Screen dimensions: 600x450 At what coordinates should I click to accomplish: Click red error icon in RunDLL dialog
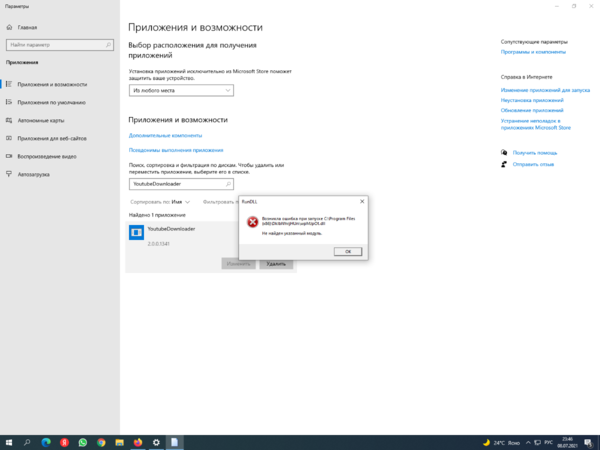(x=253, y=222)
